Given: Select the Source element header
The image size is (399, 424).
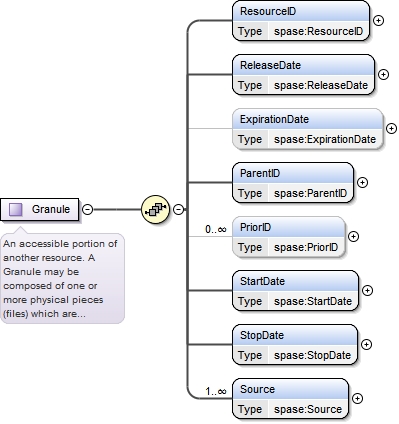Looking at the screenshot, I should click(290, 389).
